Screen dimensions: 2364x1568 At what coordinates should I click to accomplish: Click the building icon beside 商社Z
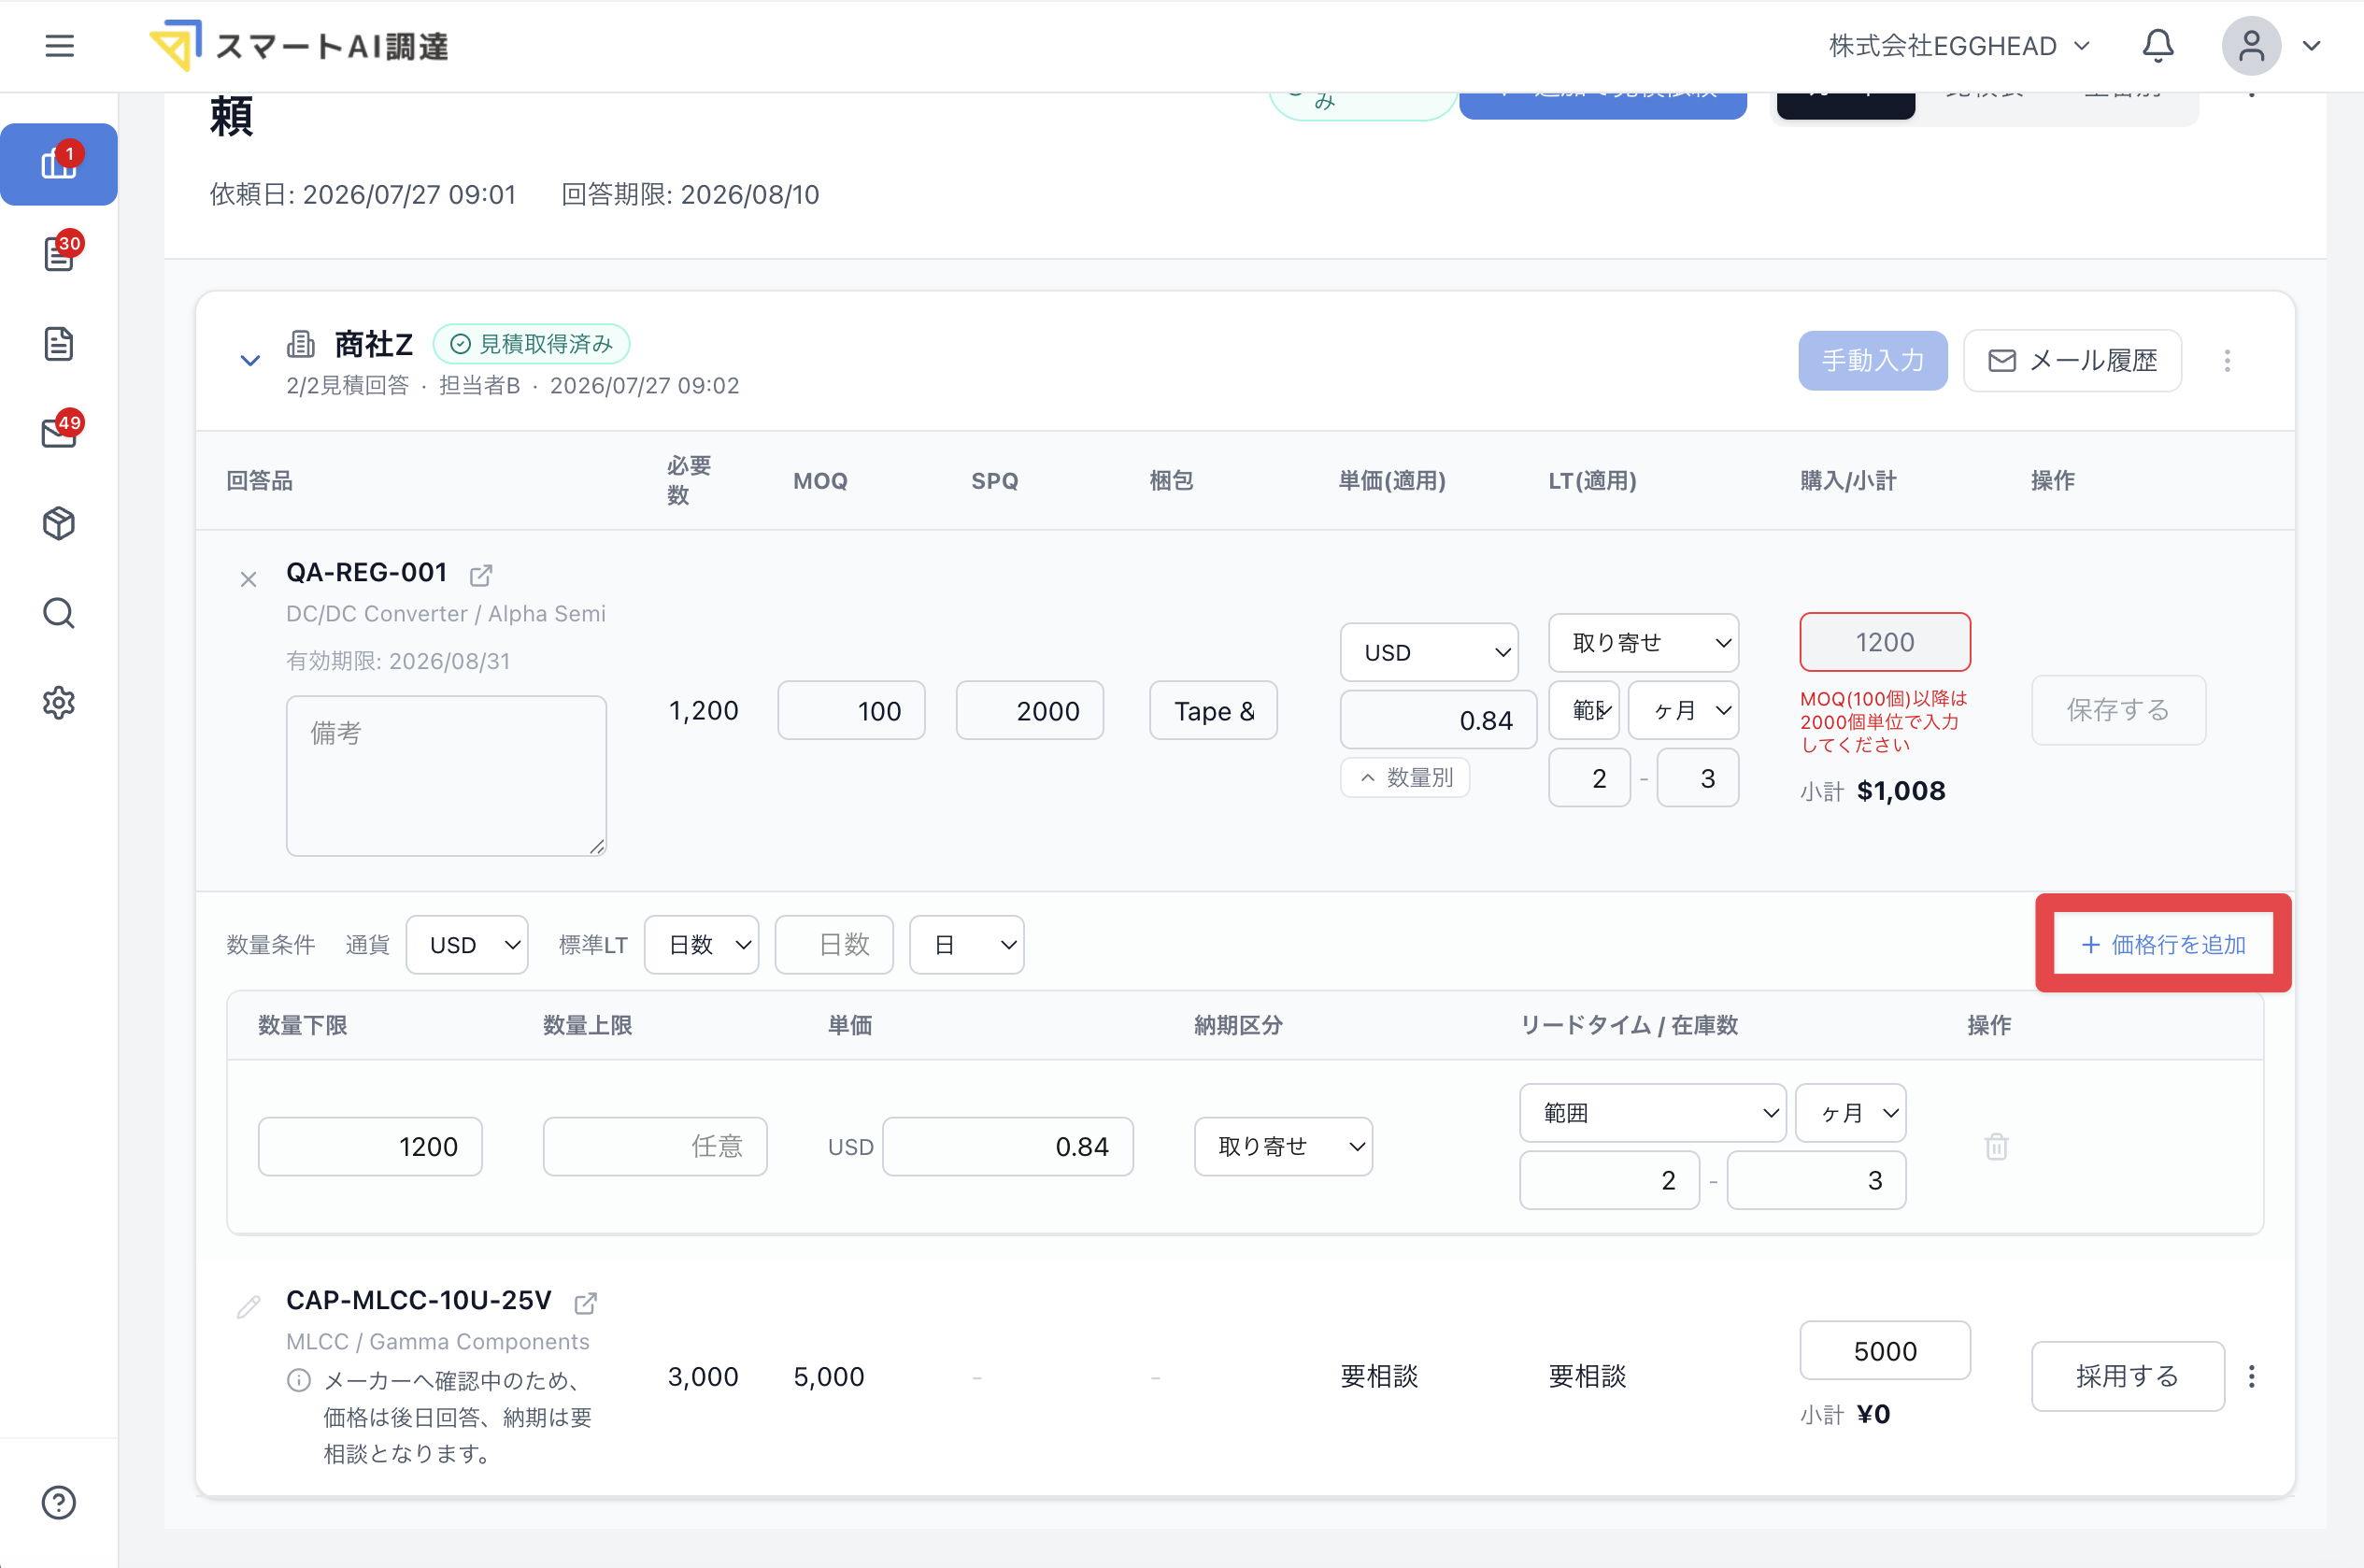300,344
